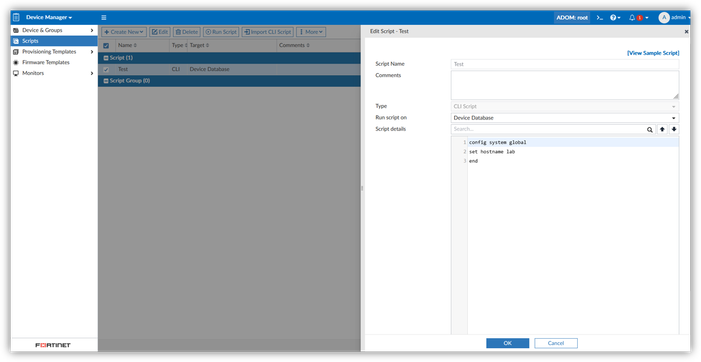Click the script details Search field

click(x=549, y=129)
